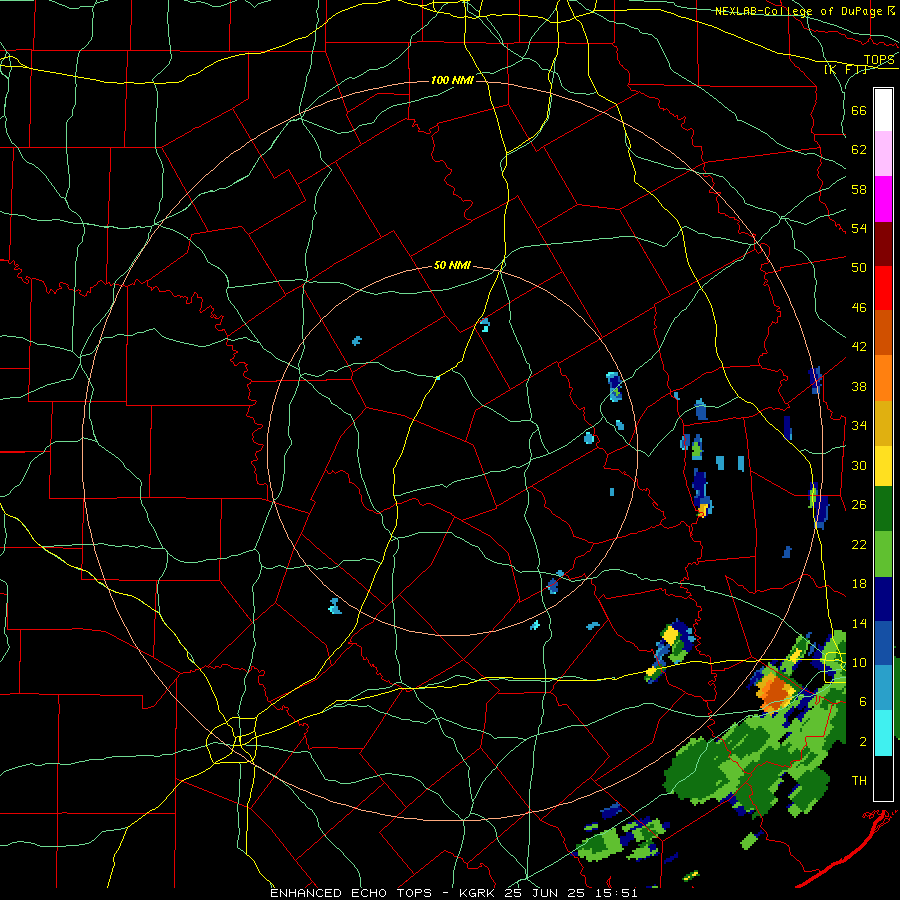Pick the gold legend color band

tap(883, 423)
